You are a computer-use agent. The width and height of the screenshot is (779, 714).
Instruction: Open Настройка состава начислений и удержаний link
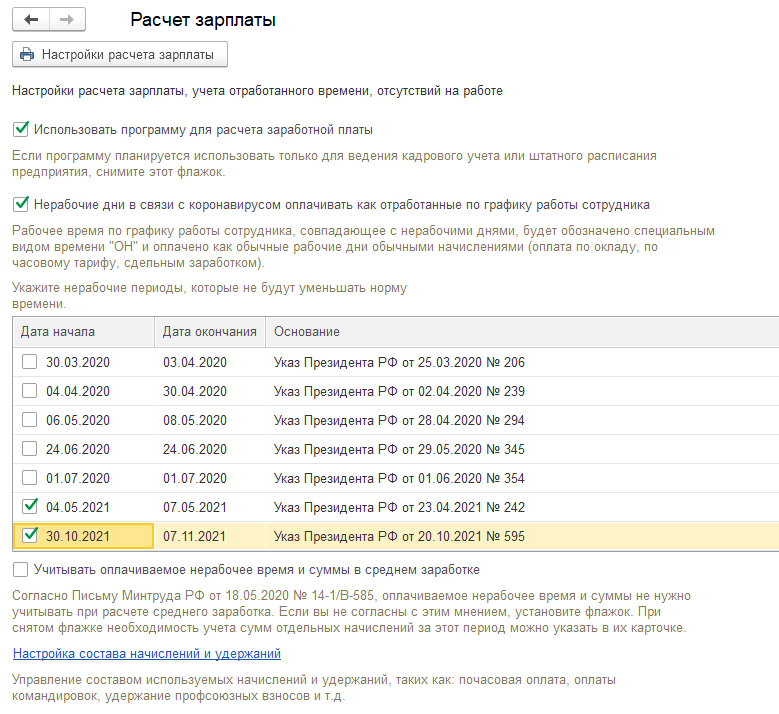click(146, 654)
